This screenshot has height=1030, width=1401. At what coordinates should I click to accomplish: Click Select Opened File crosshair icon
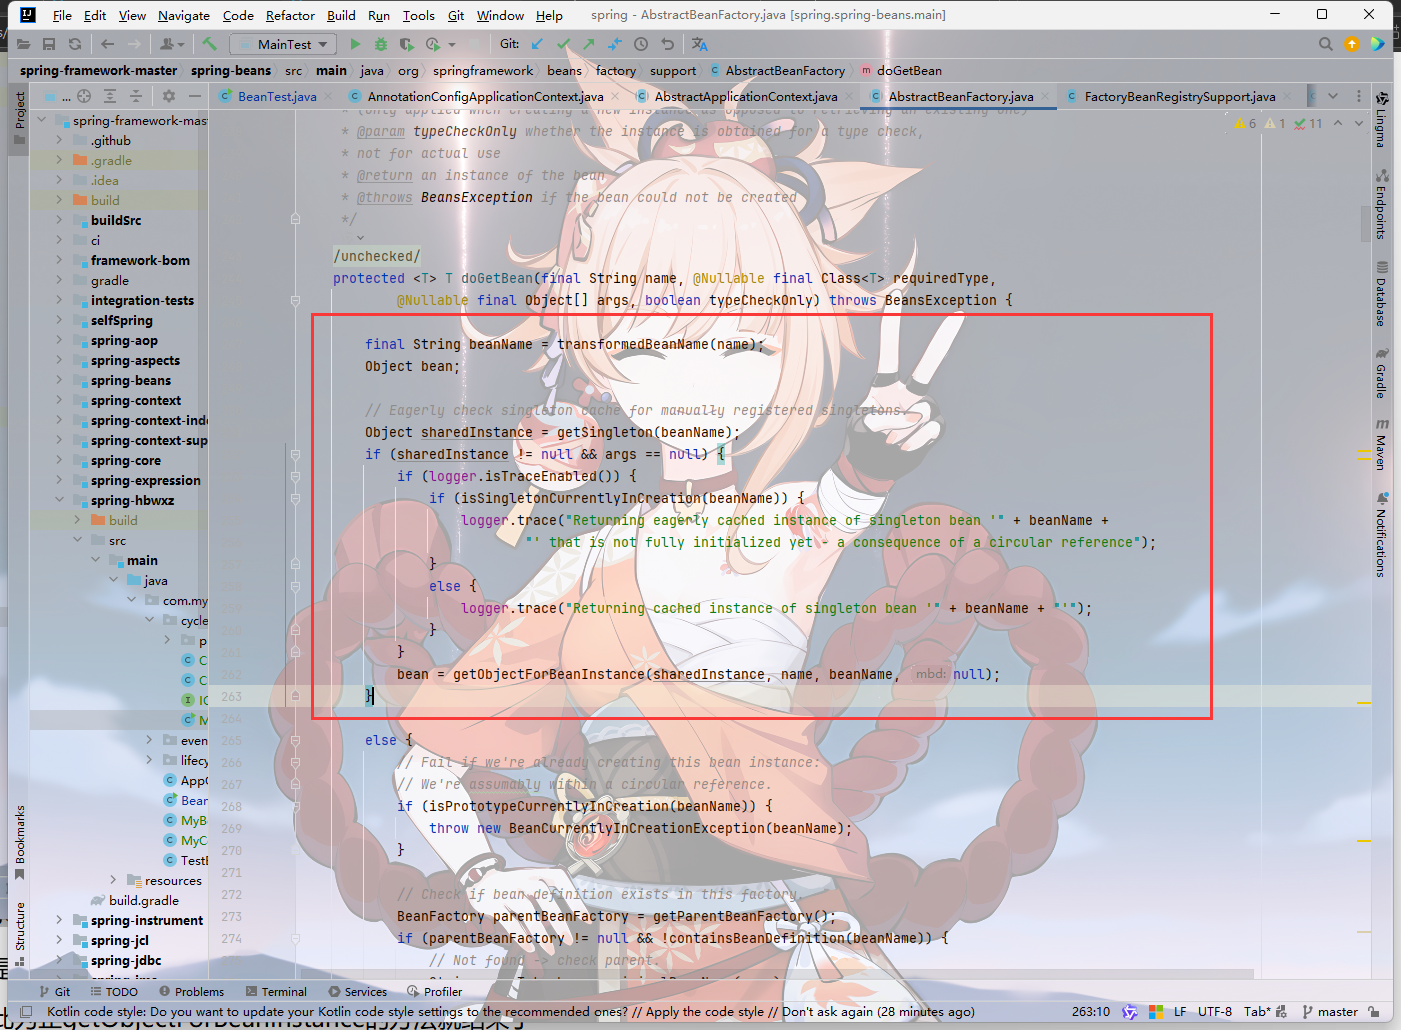(84, 96)
